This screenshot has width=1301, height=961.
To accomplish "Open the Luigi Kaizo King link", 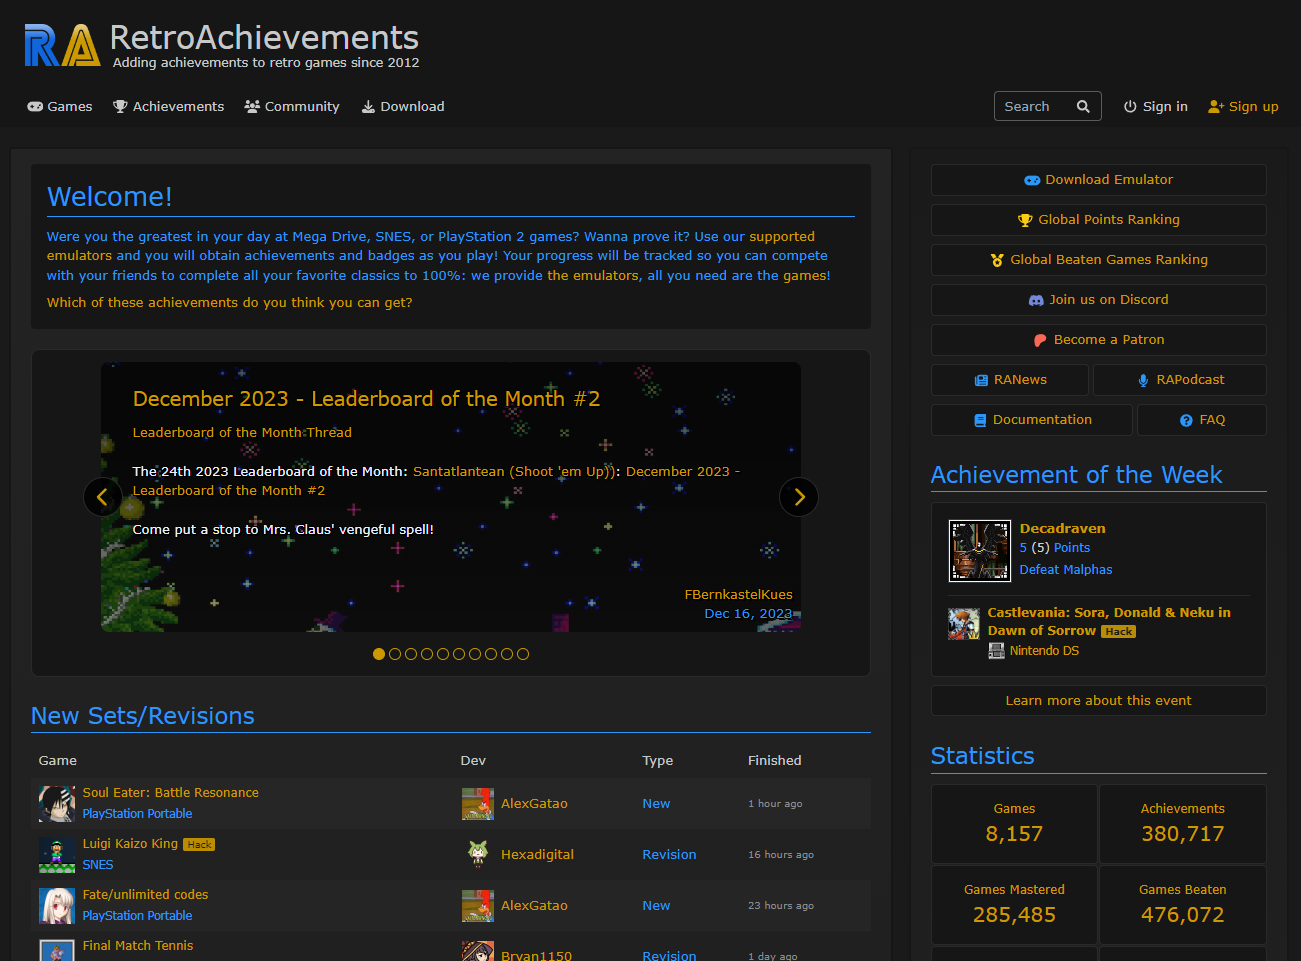I will [130, 844].
